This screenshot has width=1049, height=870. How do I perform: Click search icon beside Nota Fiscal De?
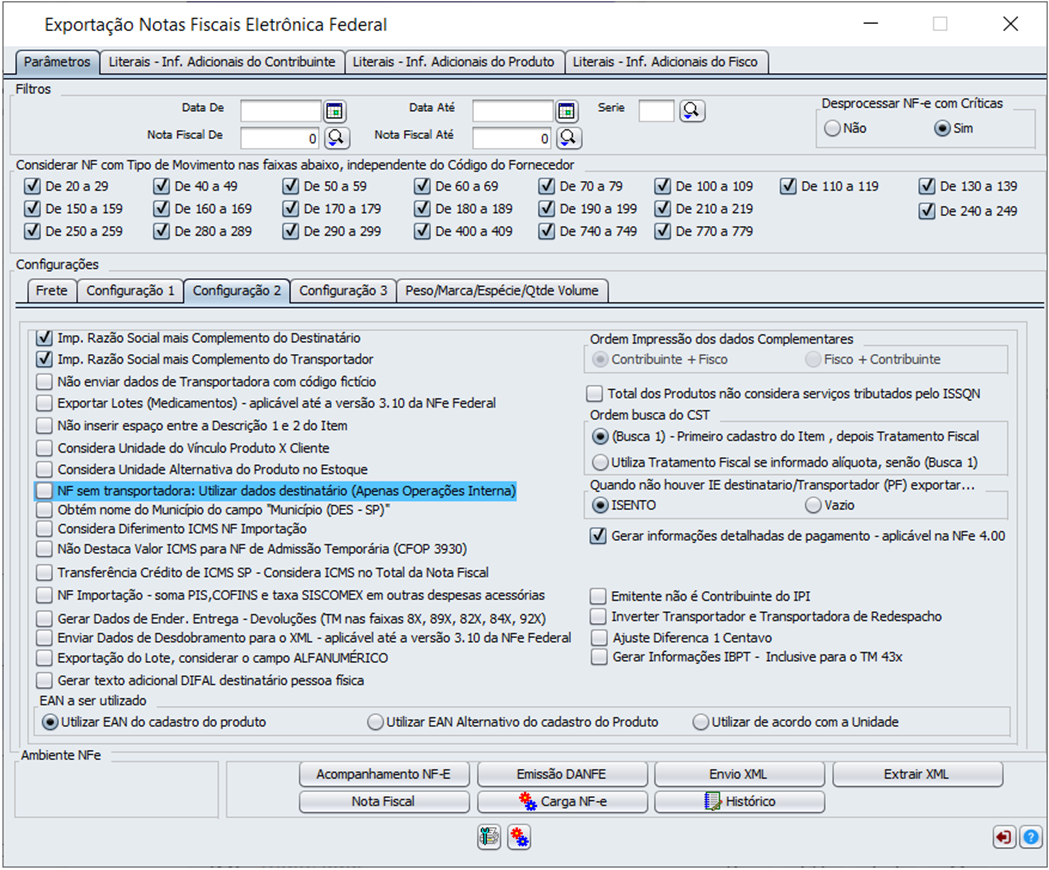tap(336, 138)
